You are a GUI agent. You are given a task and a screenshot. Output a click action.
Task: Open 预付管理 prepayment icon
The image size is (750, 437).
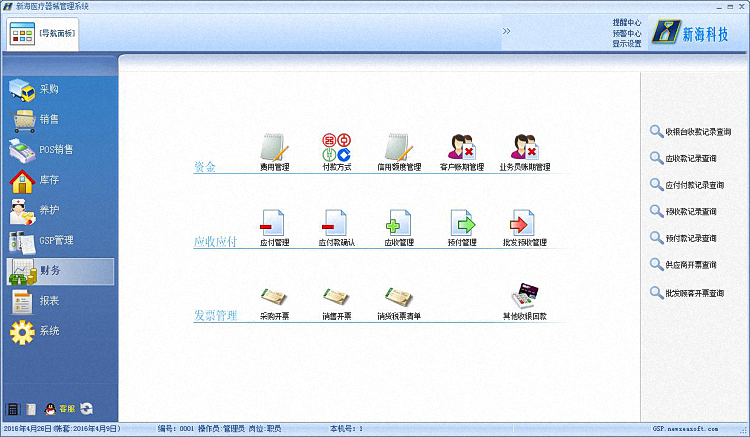point(461,222)
